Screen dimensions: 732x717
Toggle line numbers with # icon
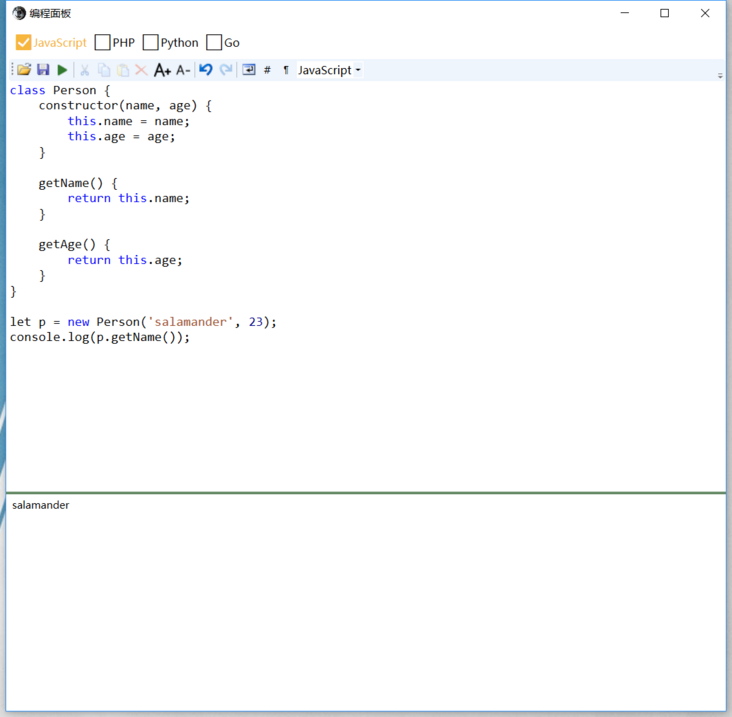pos(267,70)
